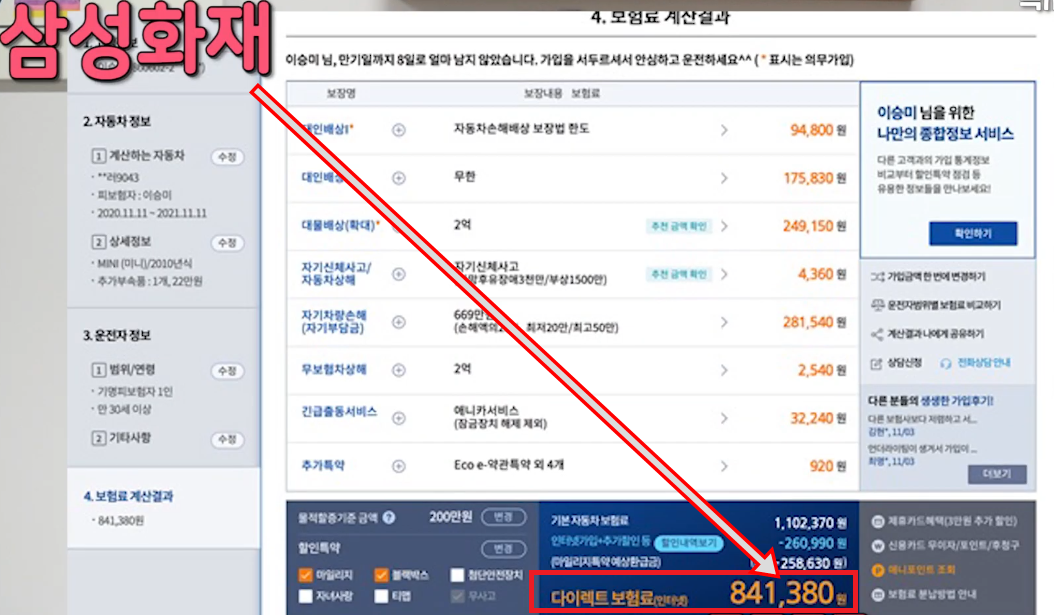Open plus icon for 자기신체사고/자동차상해
The image size is (1054, 615).
point(399,274)
